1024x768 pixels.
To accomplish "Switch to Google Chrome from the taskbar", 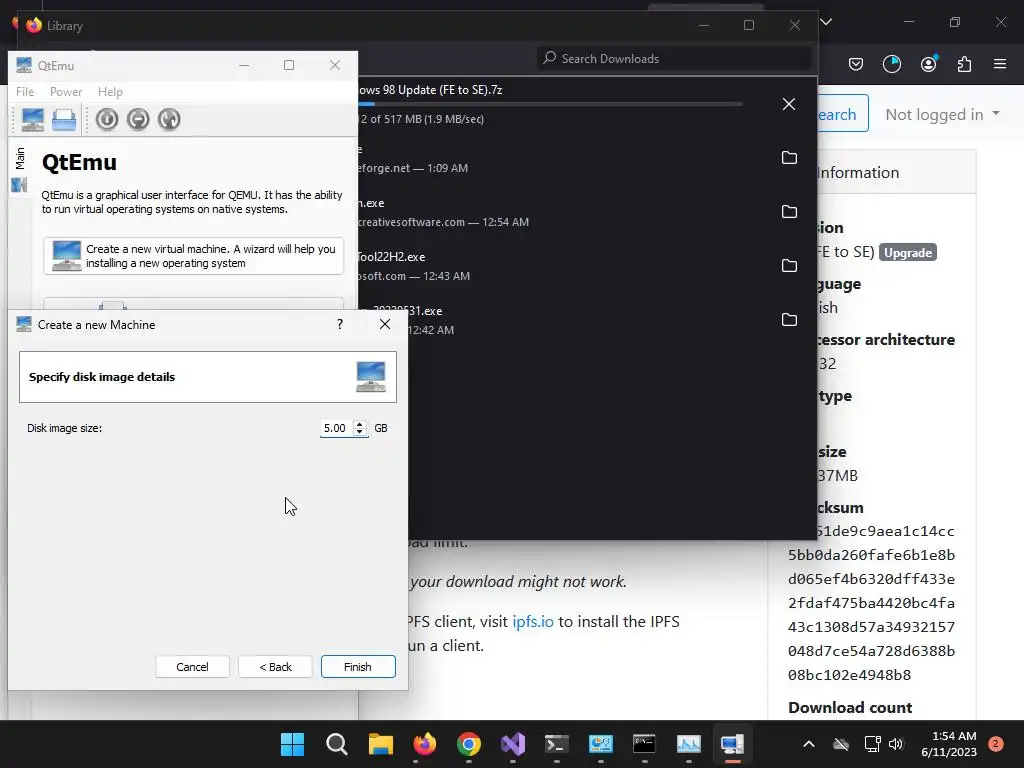I will coord(469,744).
